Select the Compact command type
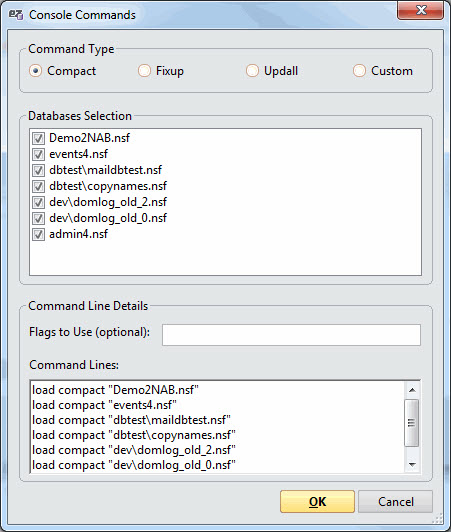 [x=36, y=71]
